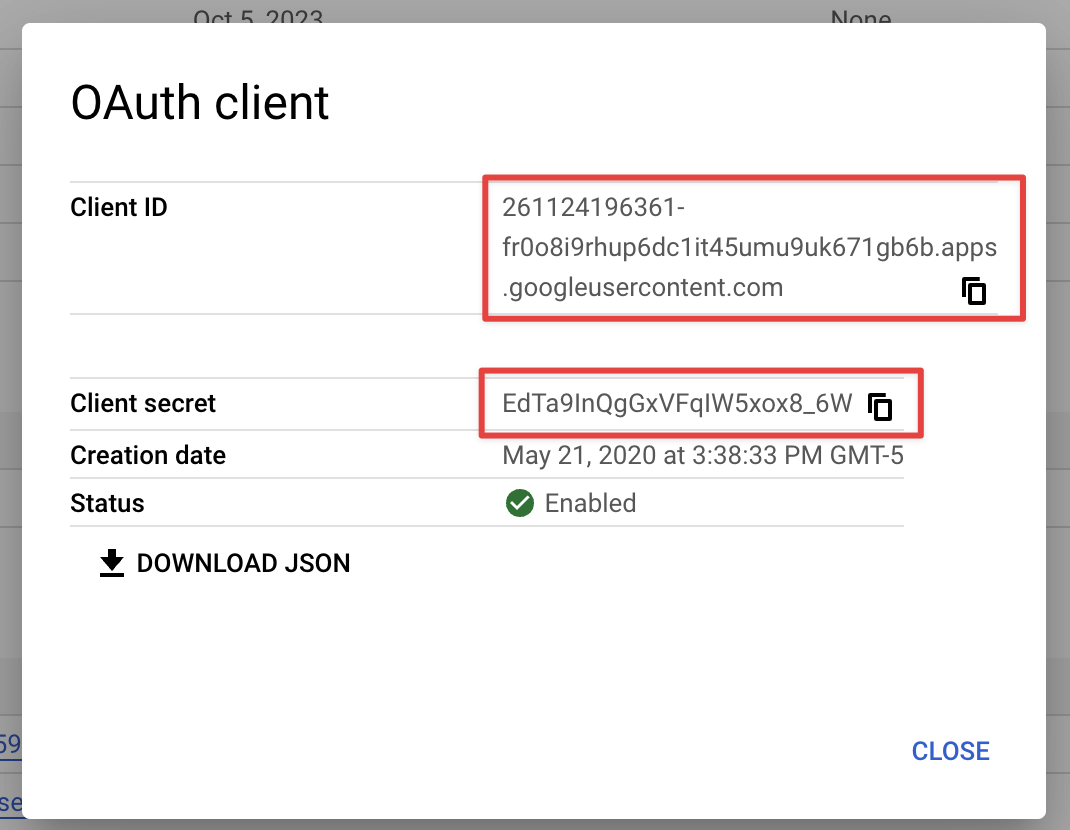Viewport: 1070px width, 830px height.
Task: Click the creation date timestamp
Action: tap(702, 456)
